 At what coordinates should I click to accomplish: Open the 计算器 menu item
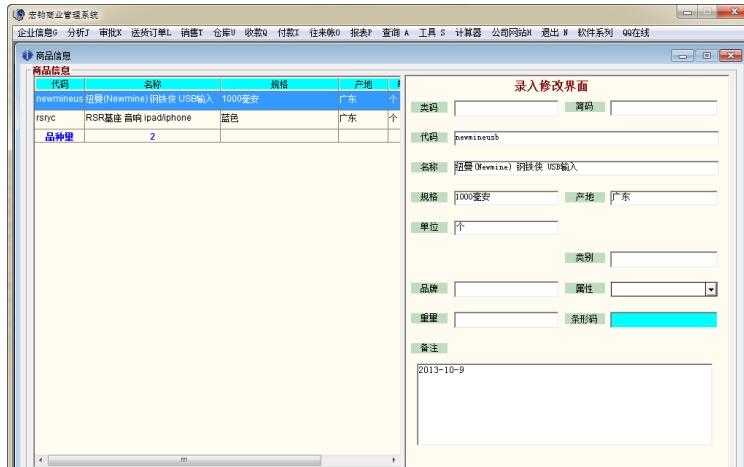[x=468, y=33]
